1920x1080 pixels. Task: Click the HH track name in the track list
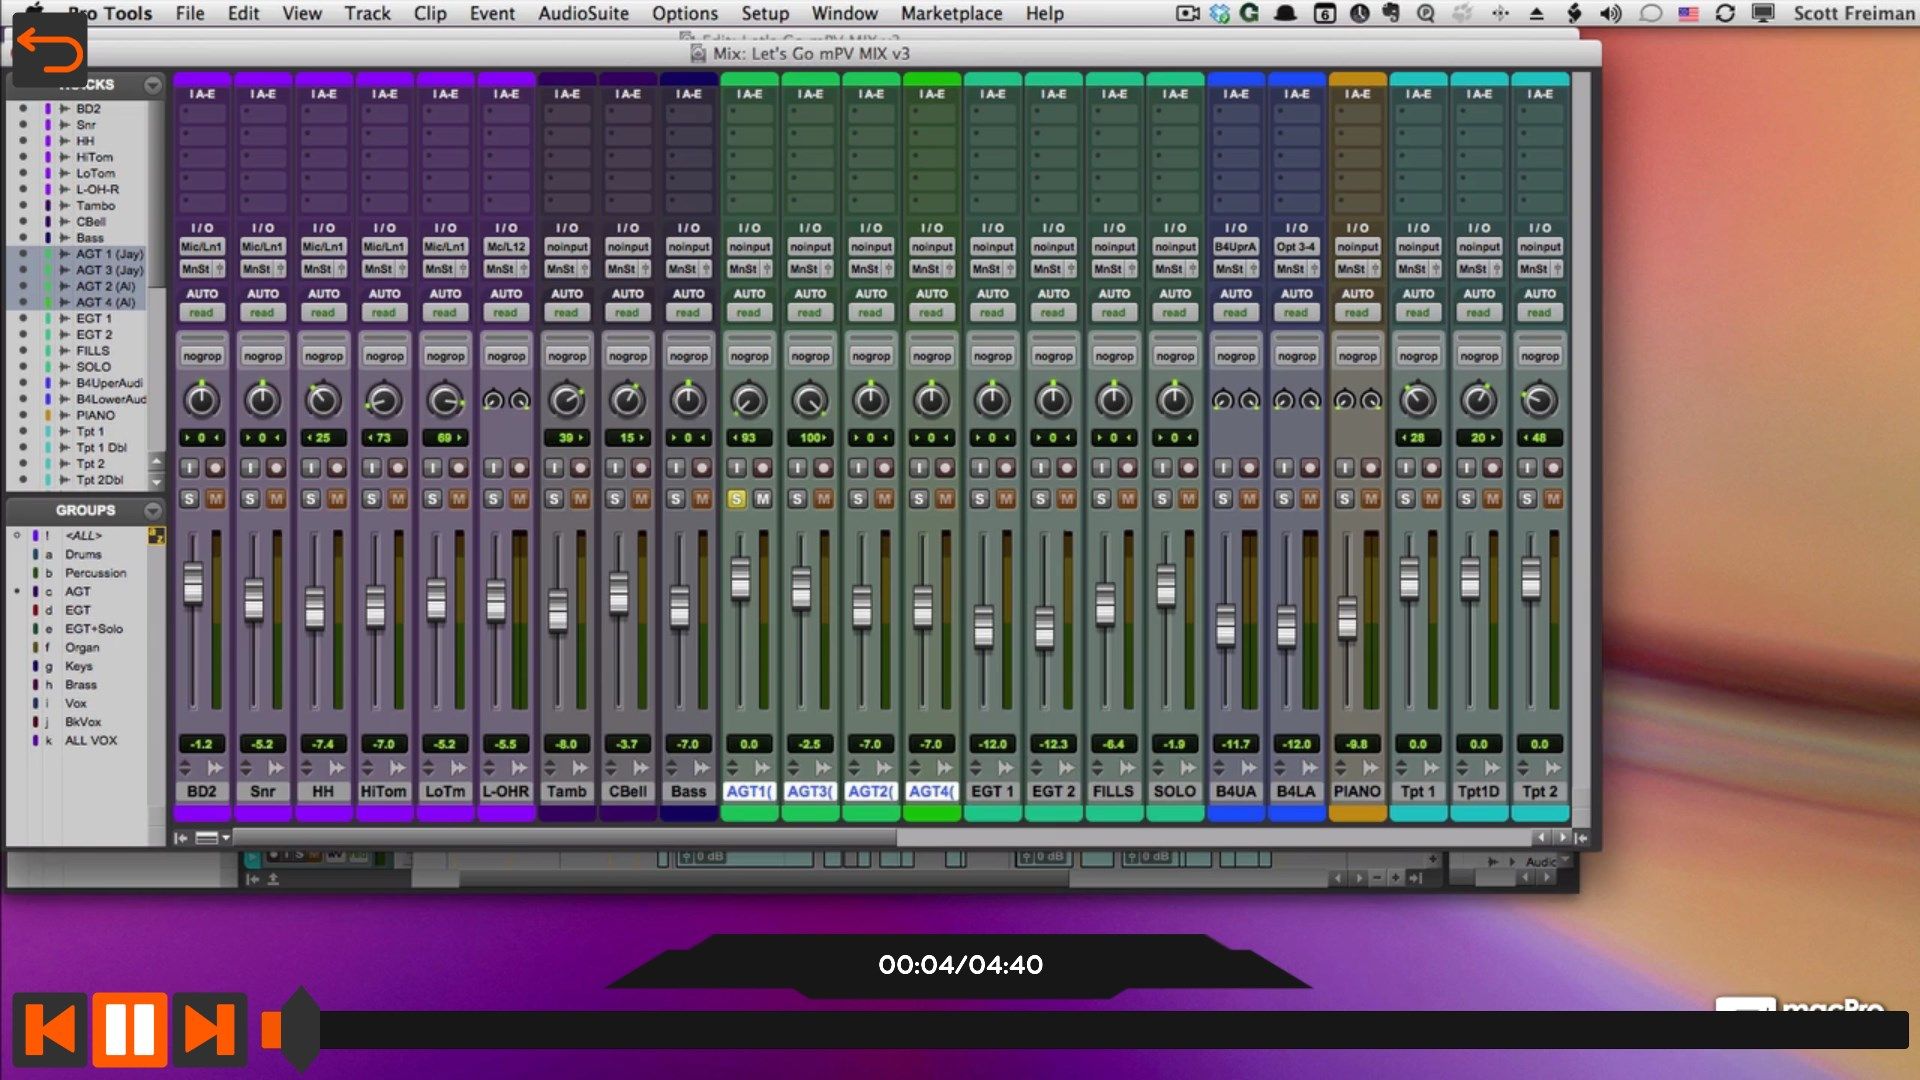click(90, 140)
